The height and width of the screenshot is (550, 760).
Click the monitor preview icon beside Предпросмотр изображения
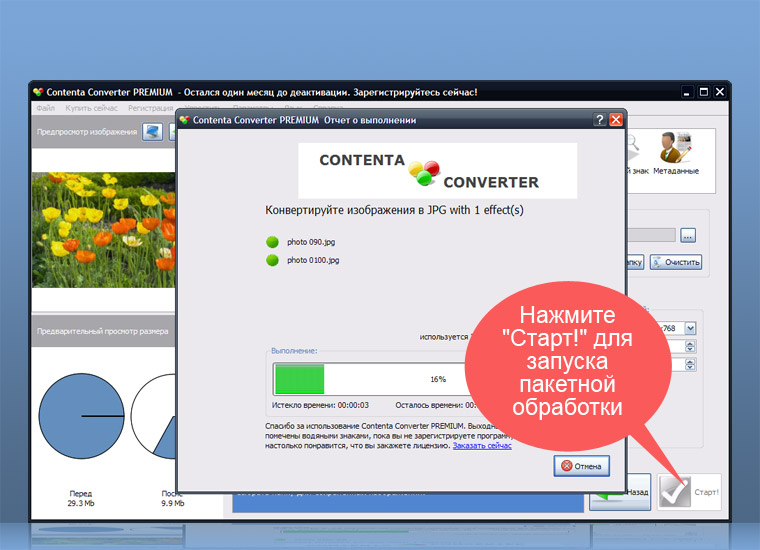pos(152,132)
